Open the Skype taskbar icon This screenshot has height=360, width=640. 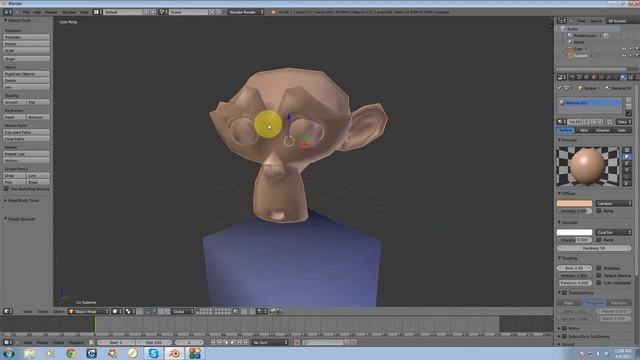(153, 353)
